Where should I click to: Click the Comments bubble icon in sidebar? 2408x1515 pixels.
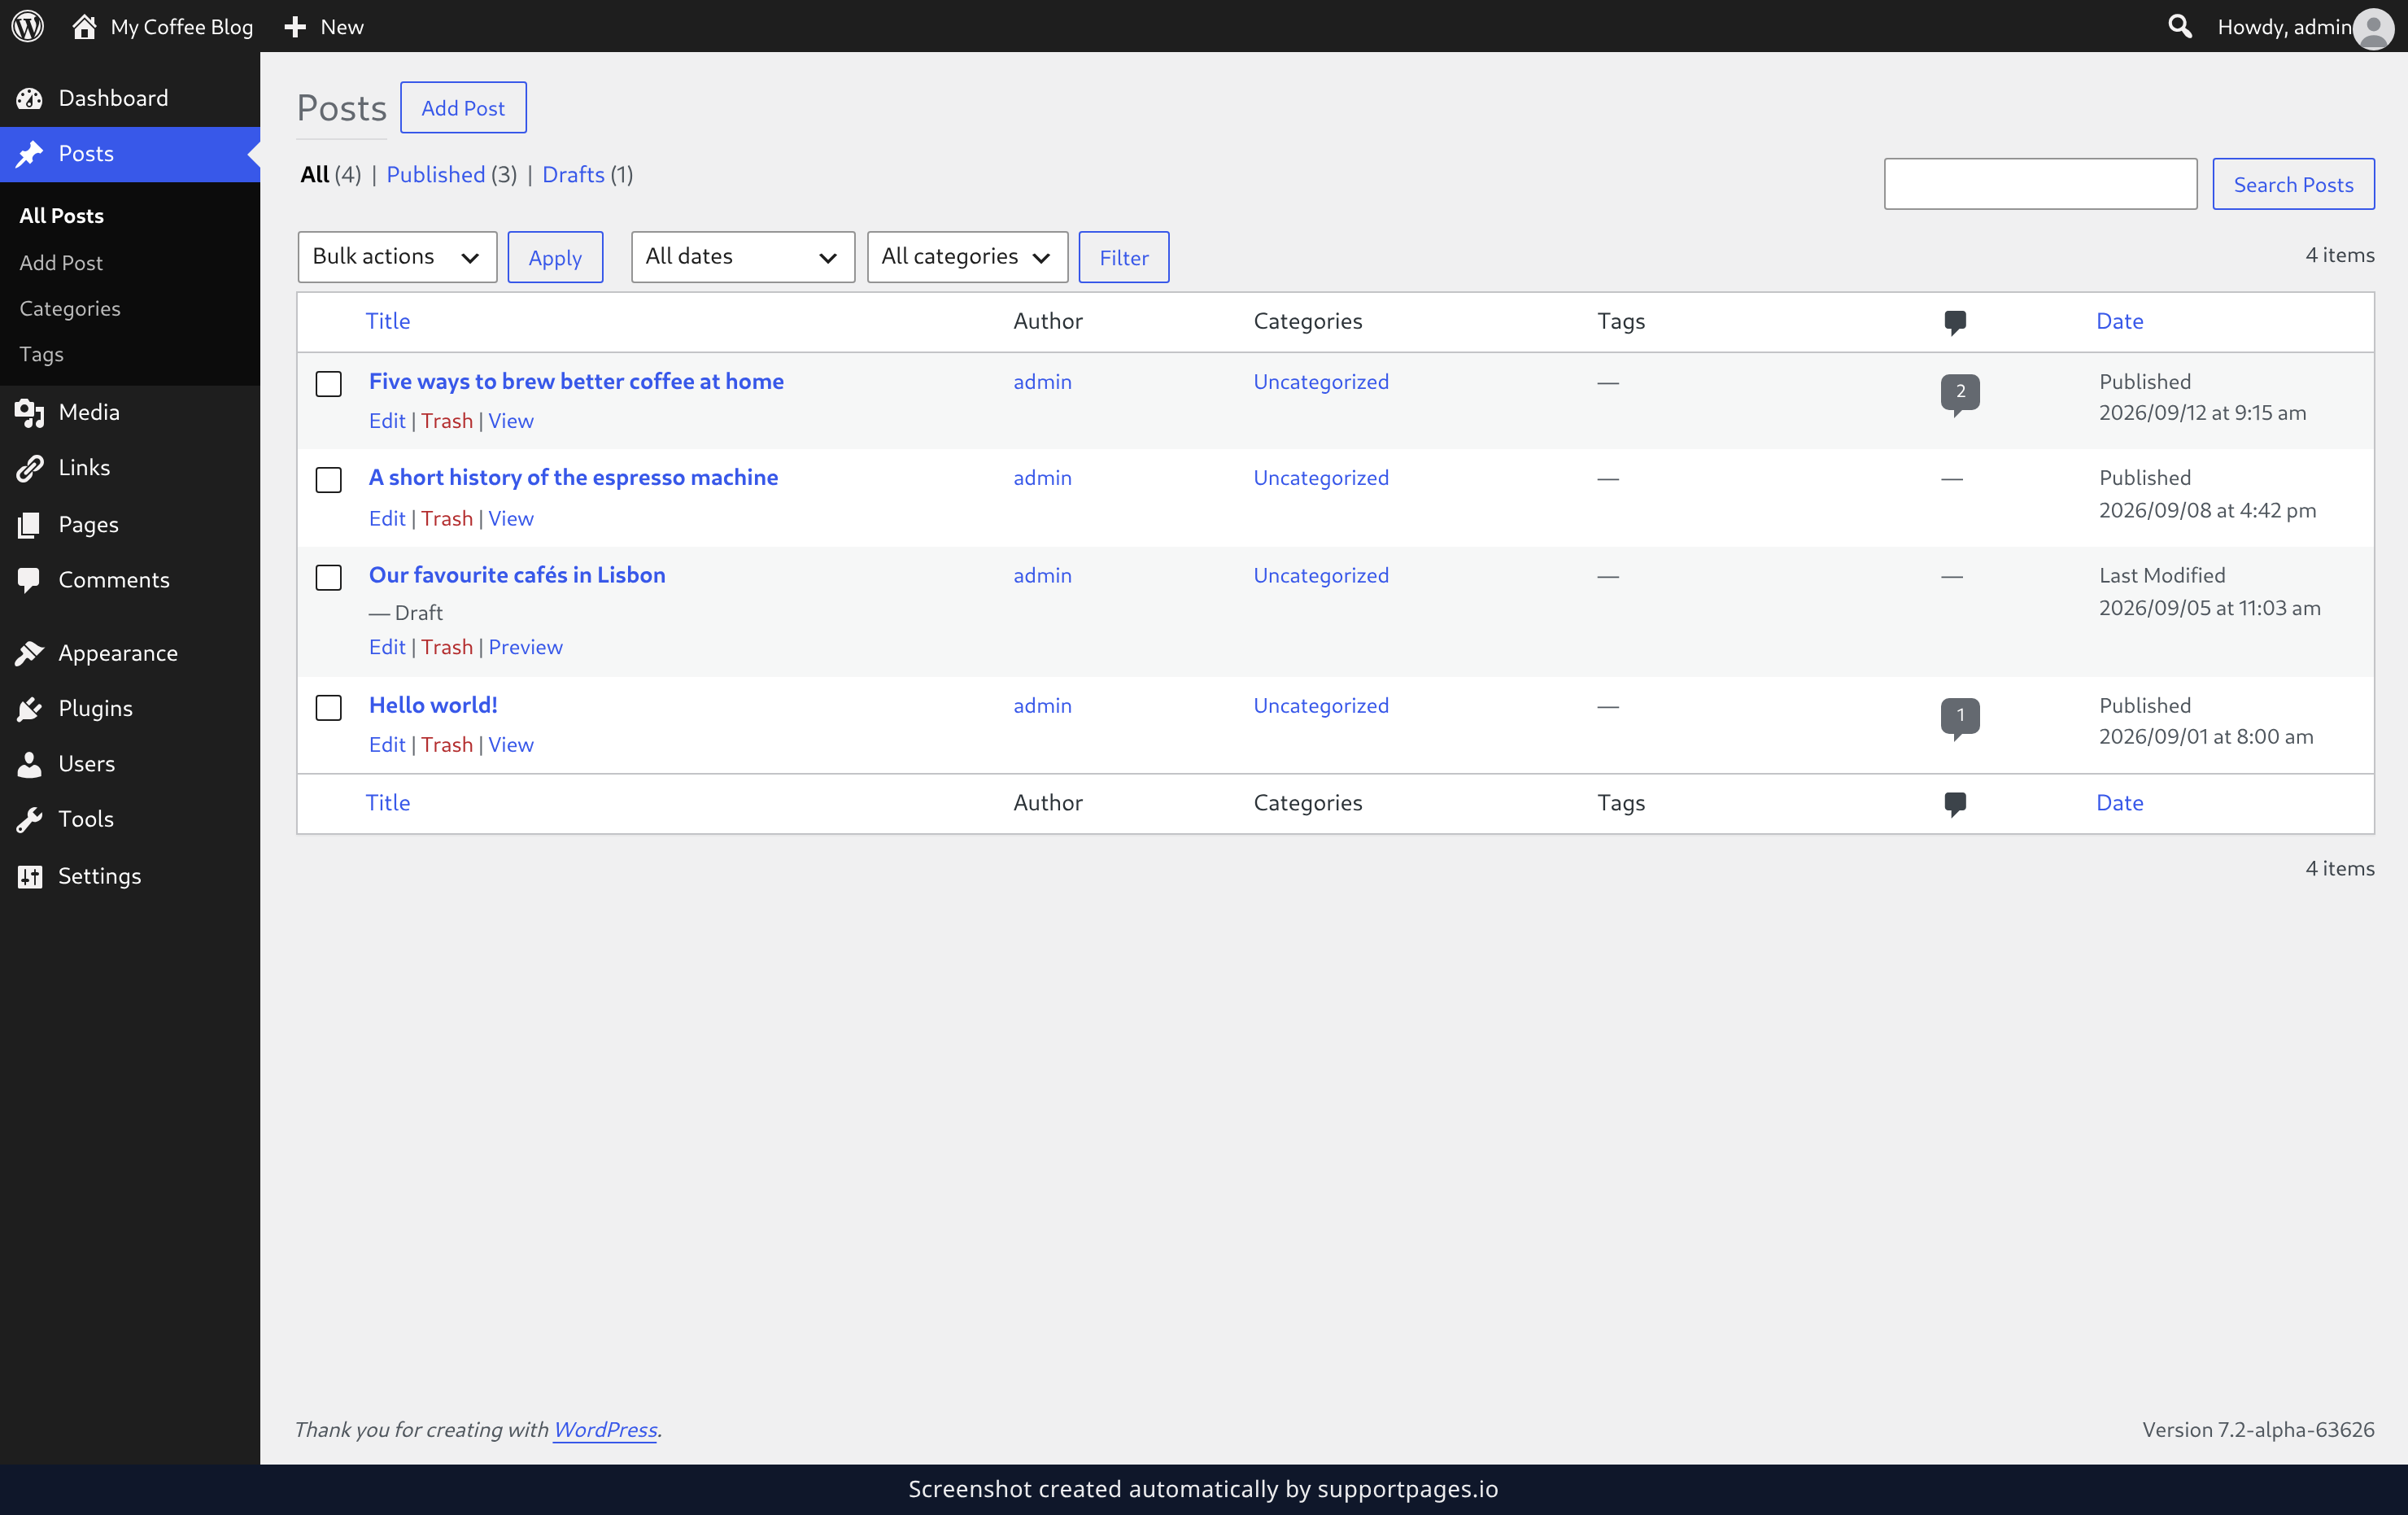coord(30,580)
